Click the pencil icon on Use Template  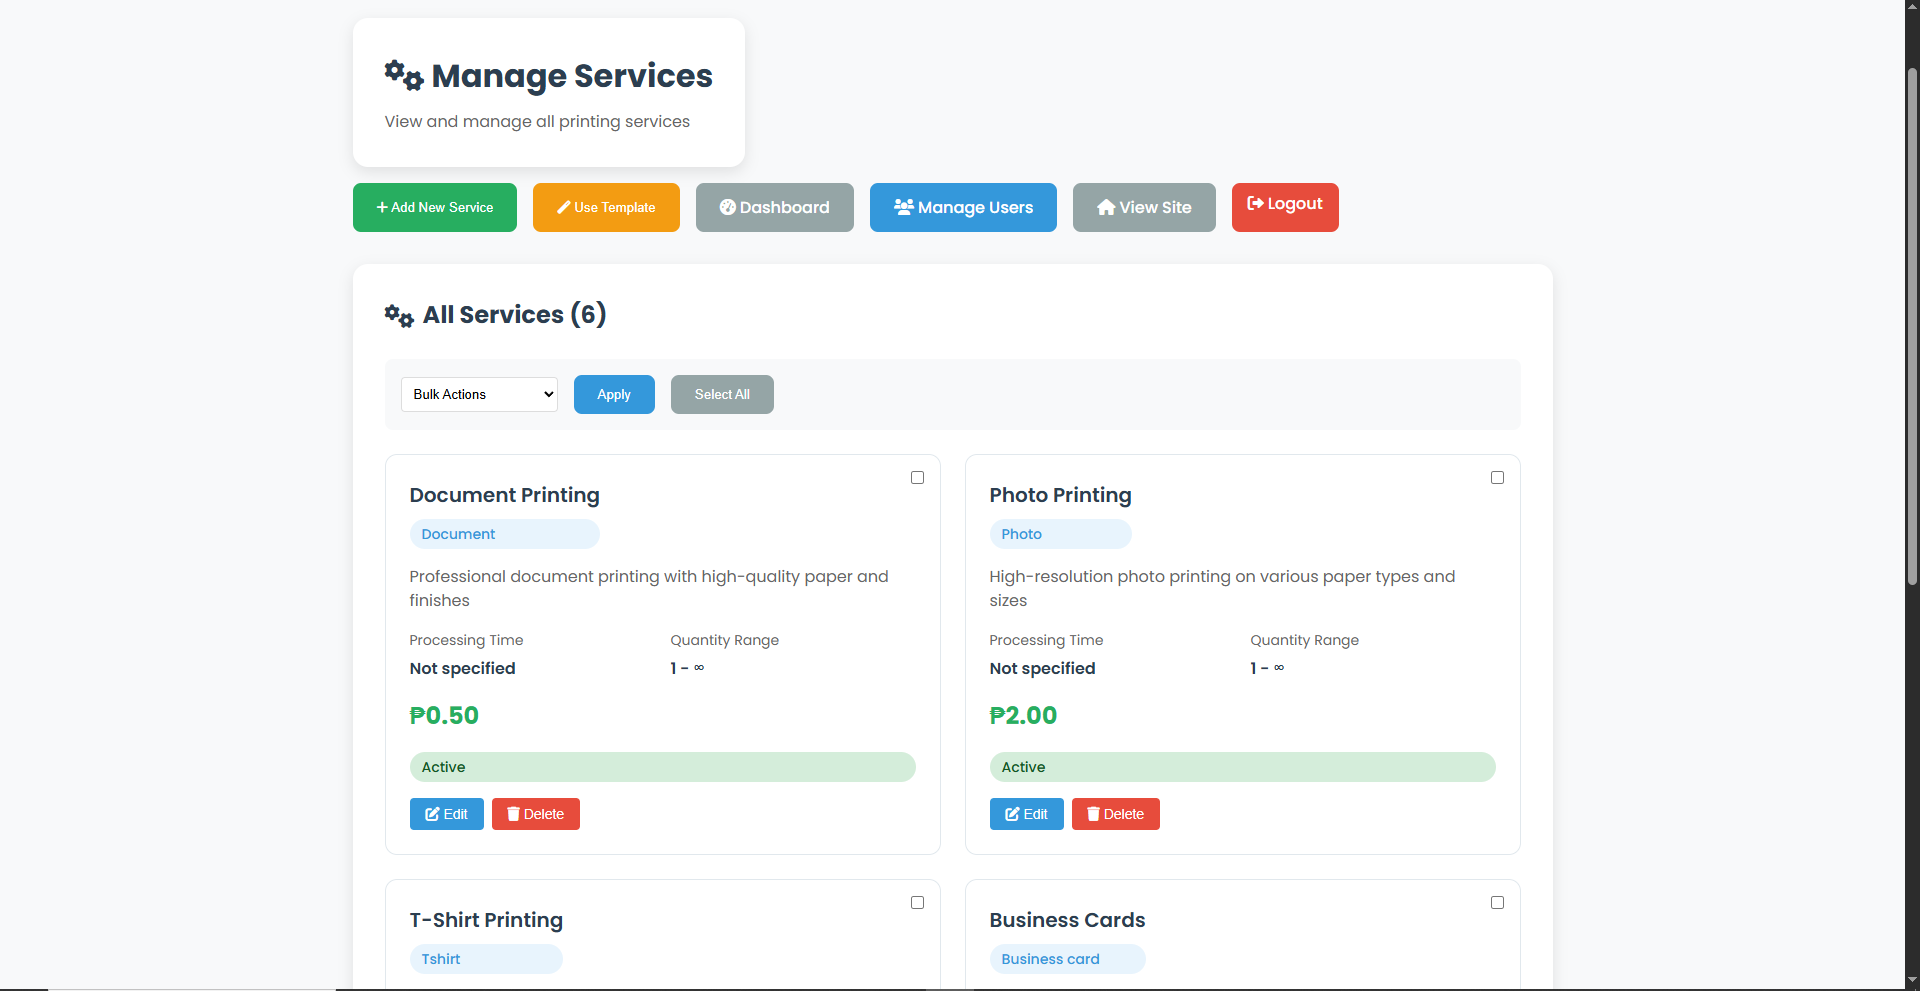(x=564, y=208)
